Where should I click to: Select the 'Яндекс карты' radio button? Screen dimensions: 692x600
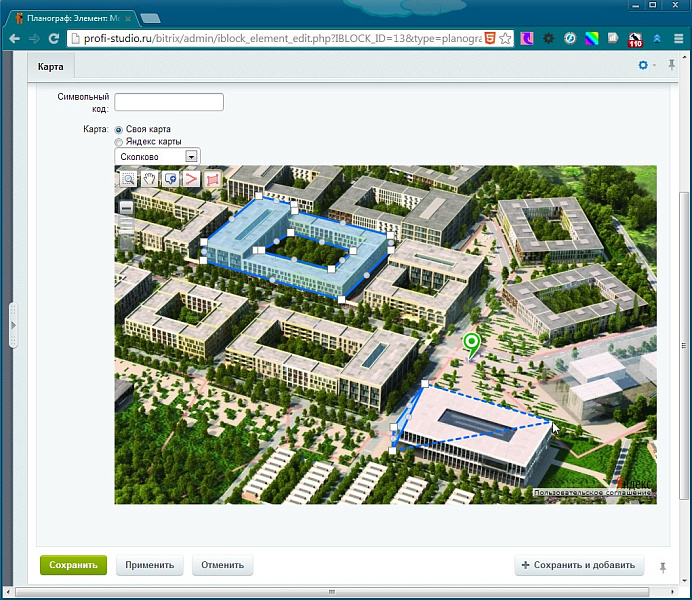(119, 142)
